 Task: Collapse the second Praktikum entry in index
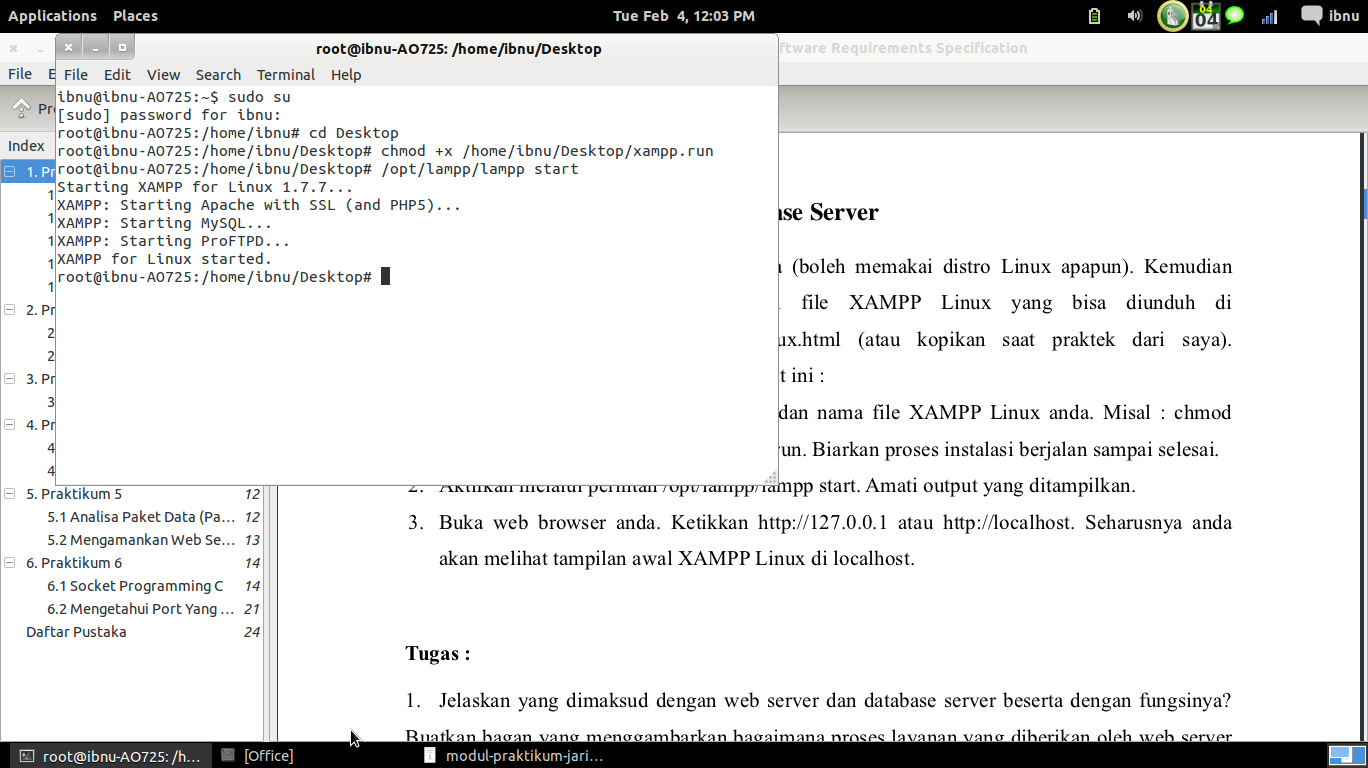[x=9, y=310]
